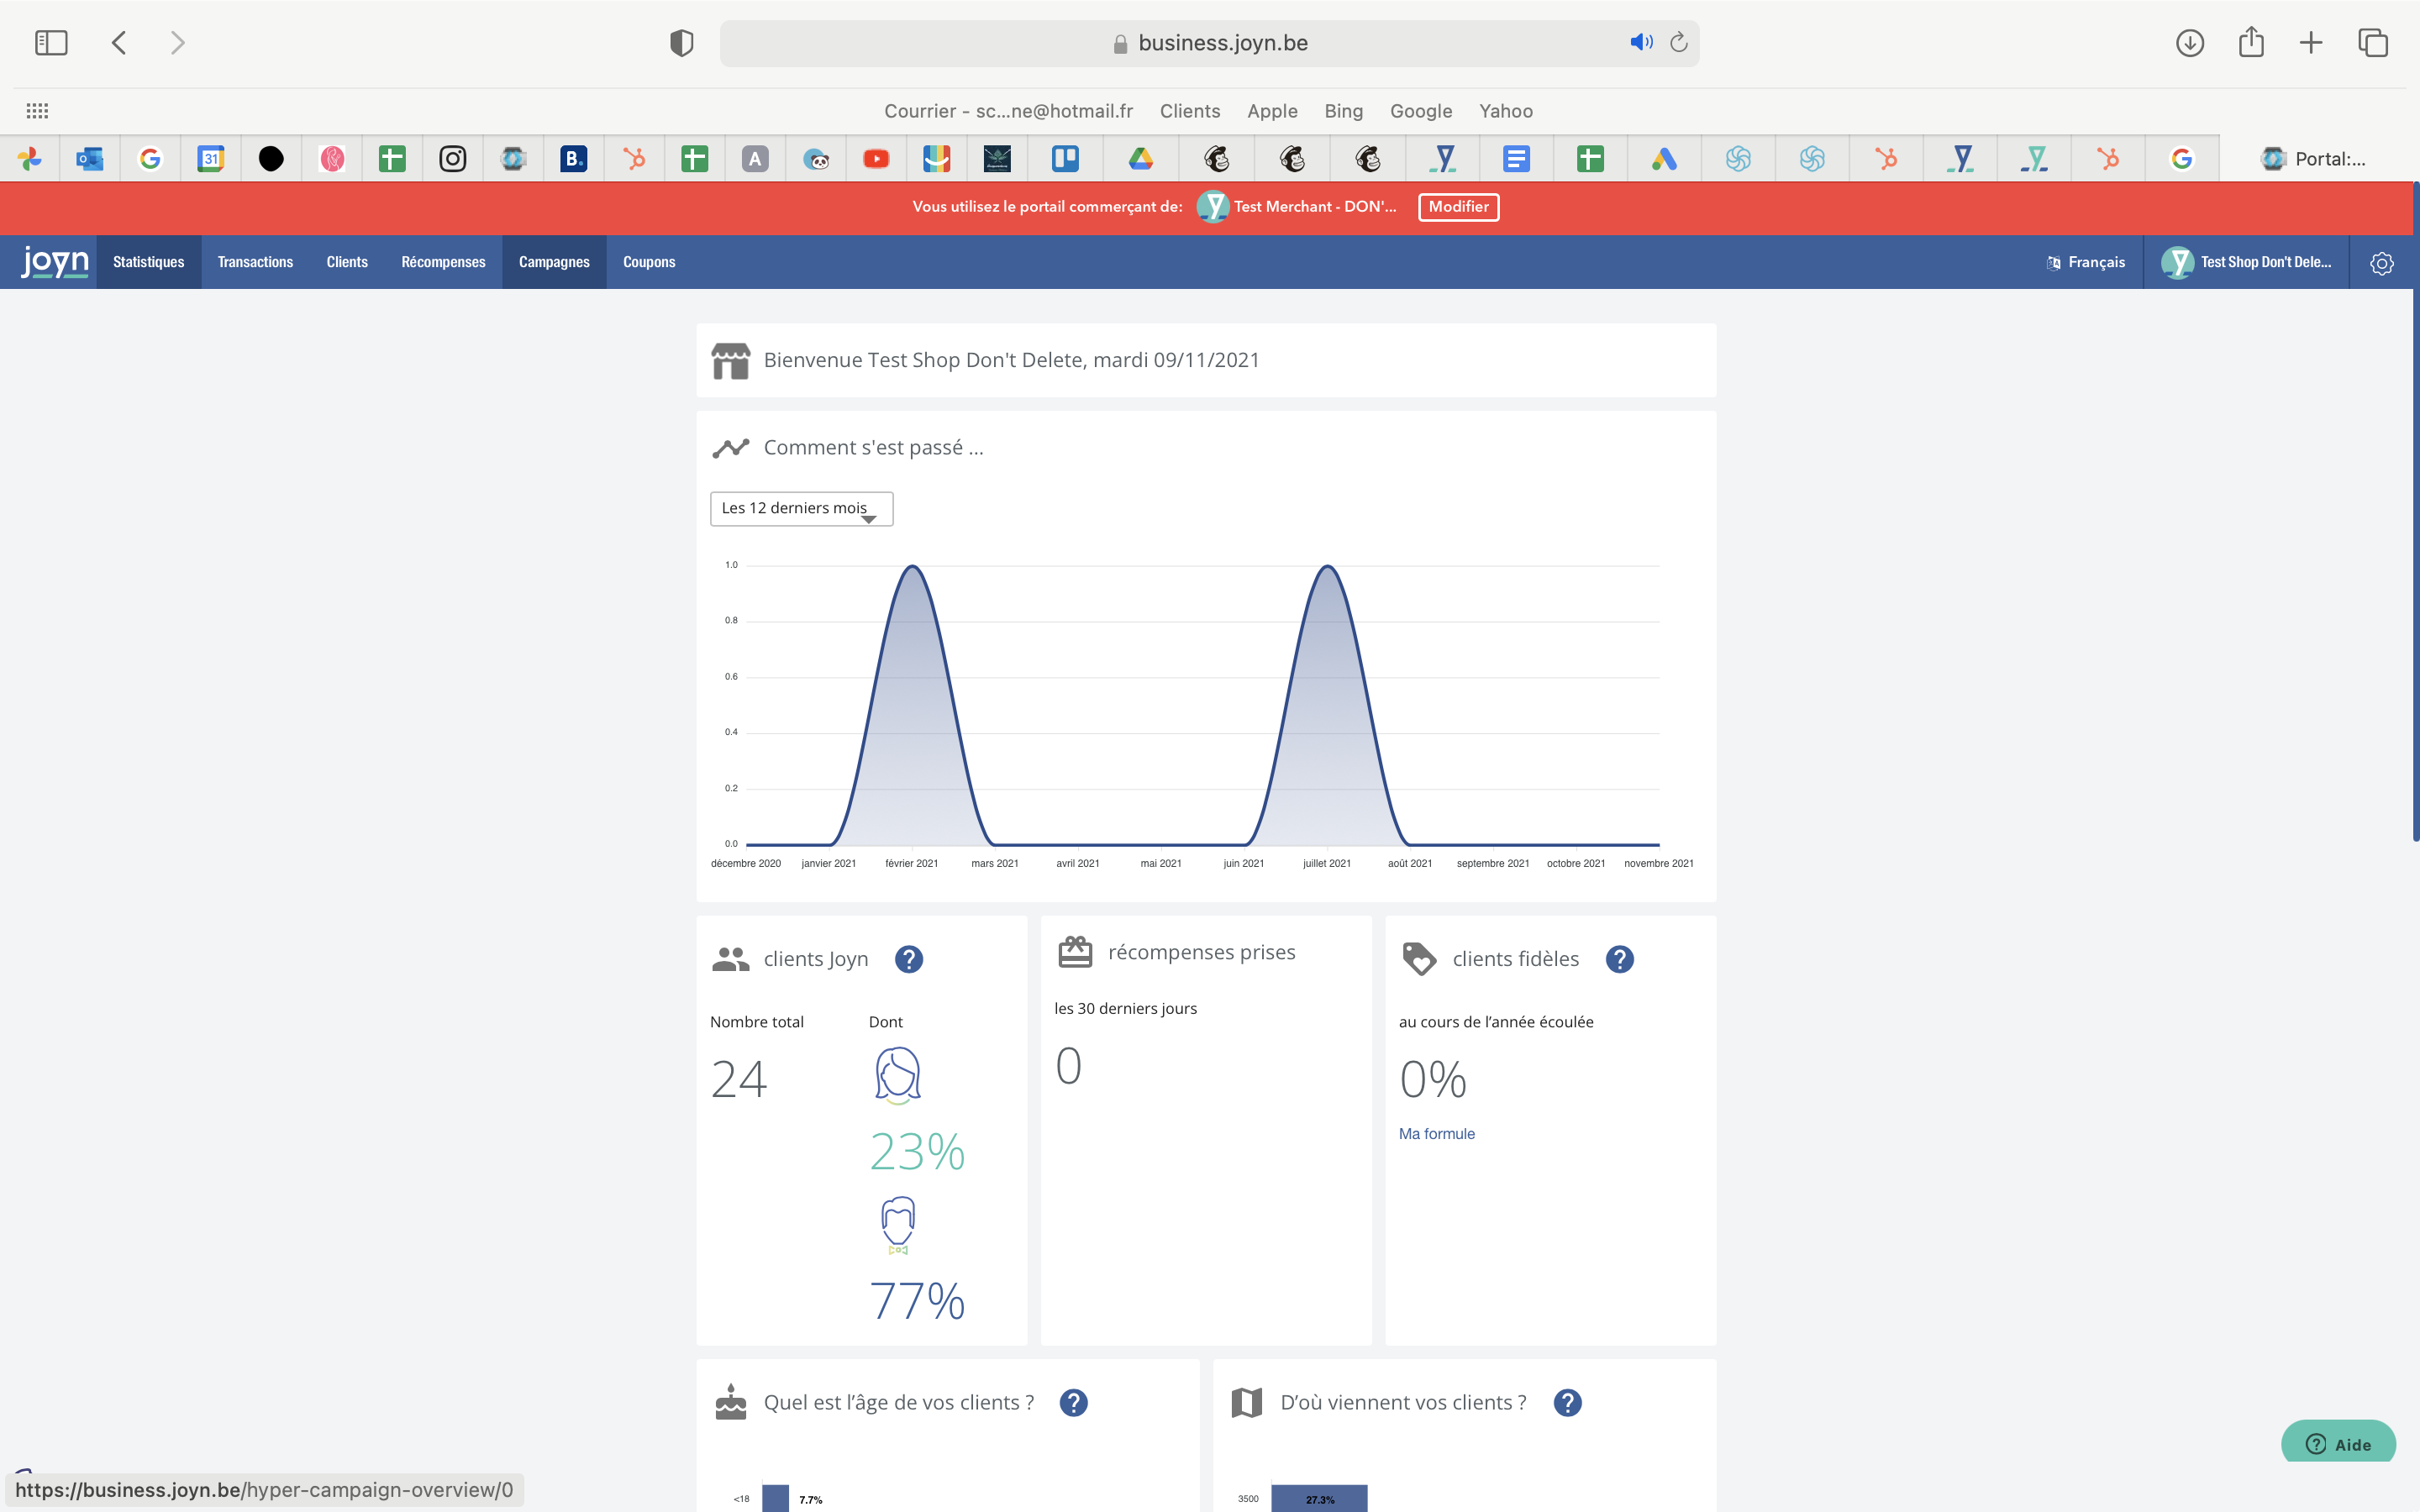Screen dimensions: 2420x1512
Task: Open the Récompenses menu
Action: pos(443,262)
